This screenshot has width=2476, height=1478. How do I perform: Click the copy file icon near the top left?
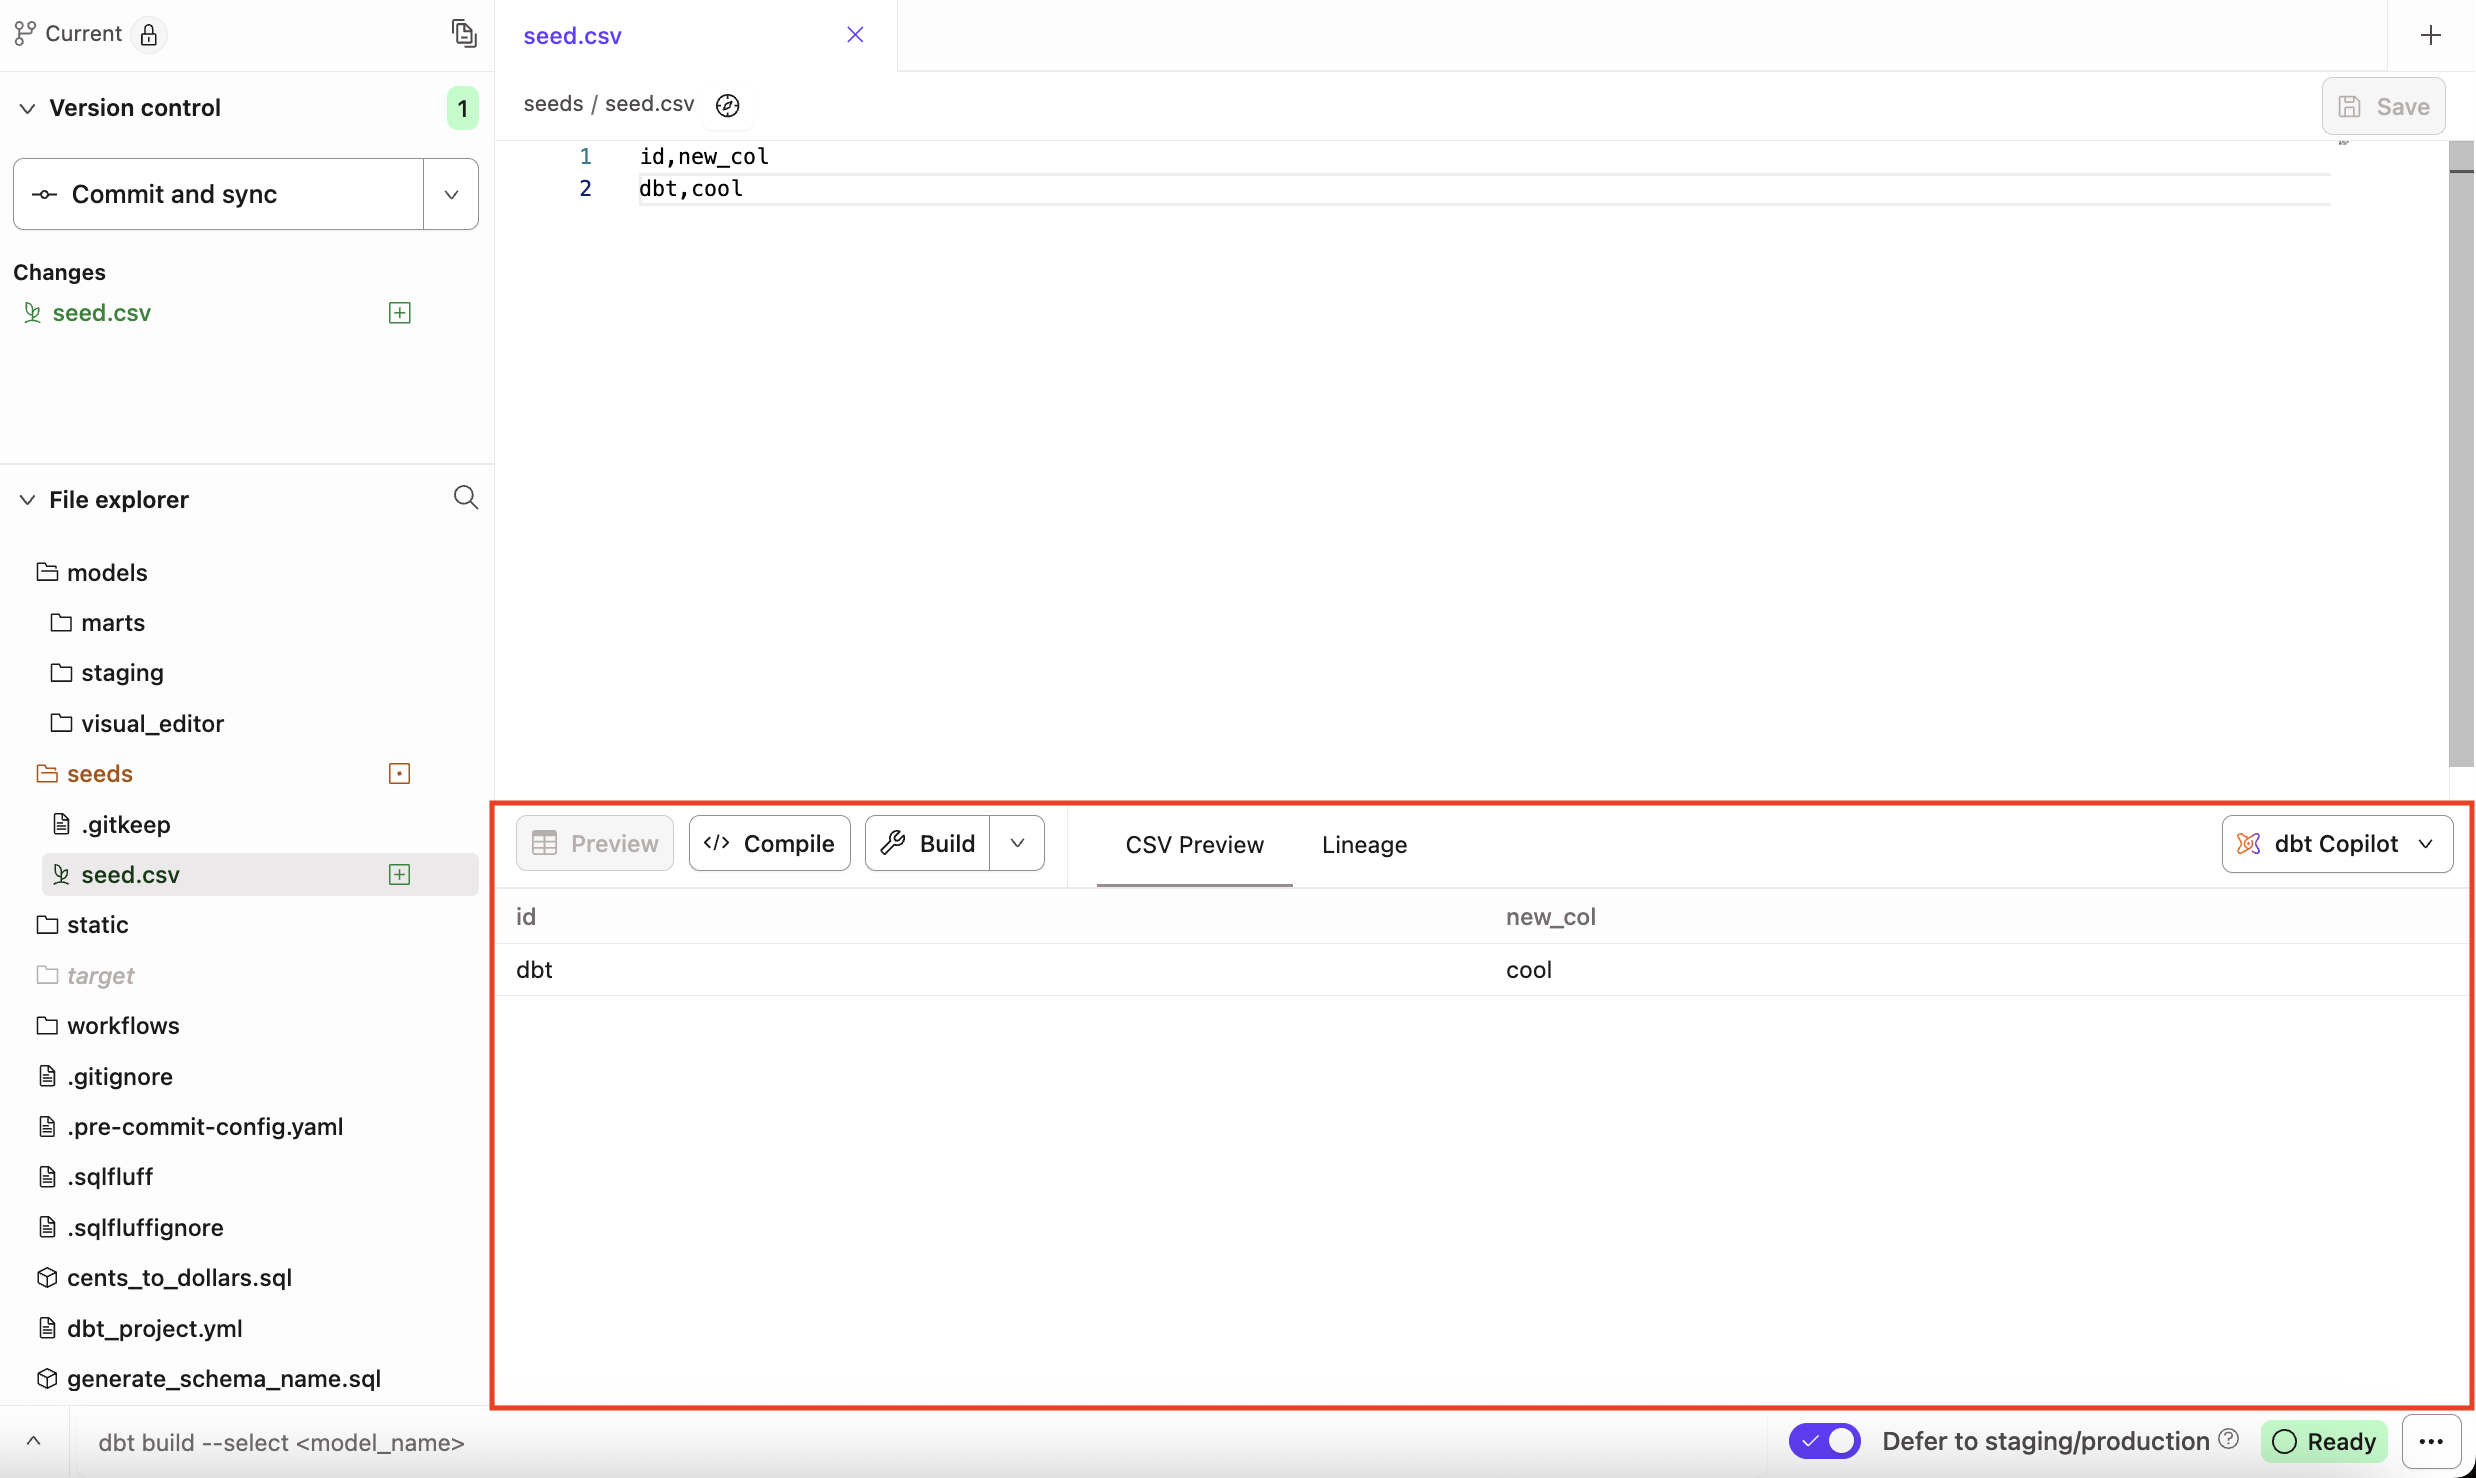click(464, 33)
